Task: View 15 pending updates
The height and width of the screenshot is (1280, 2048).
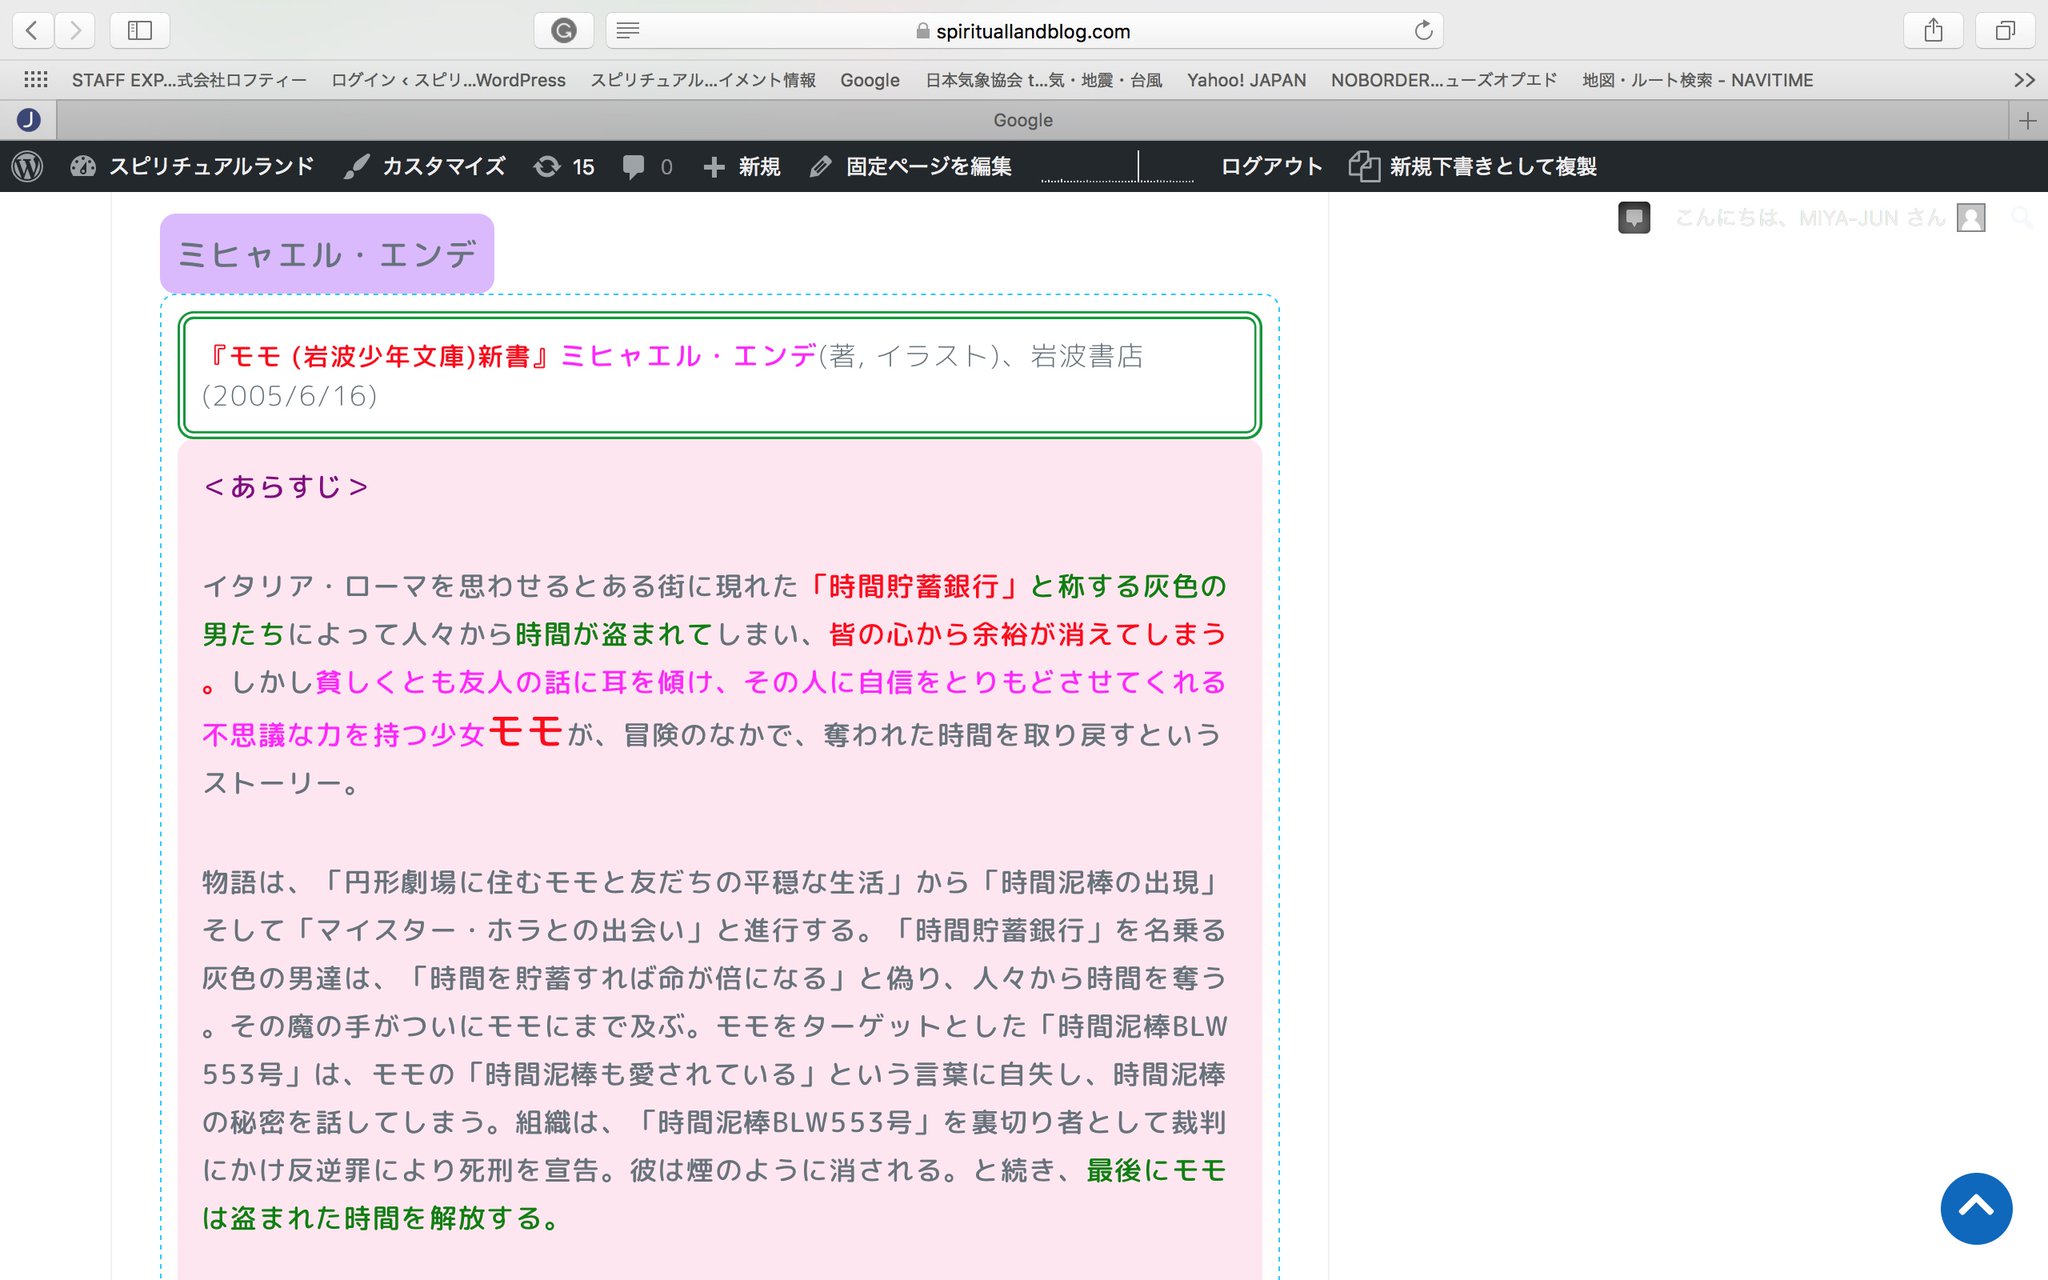Action: point(565,166)
